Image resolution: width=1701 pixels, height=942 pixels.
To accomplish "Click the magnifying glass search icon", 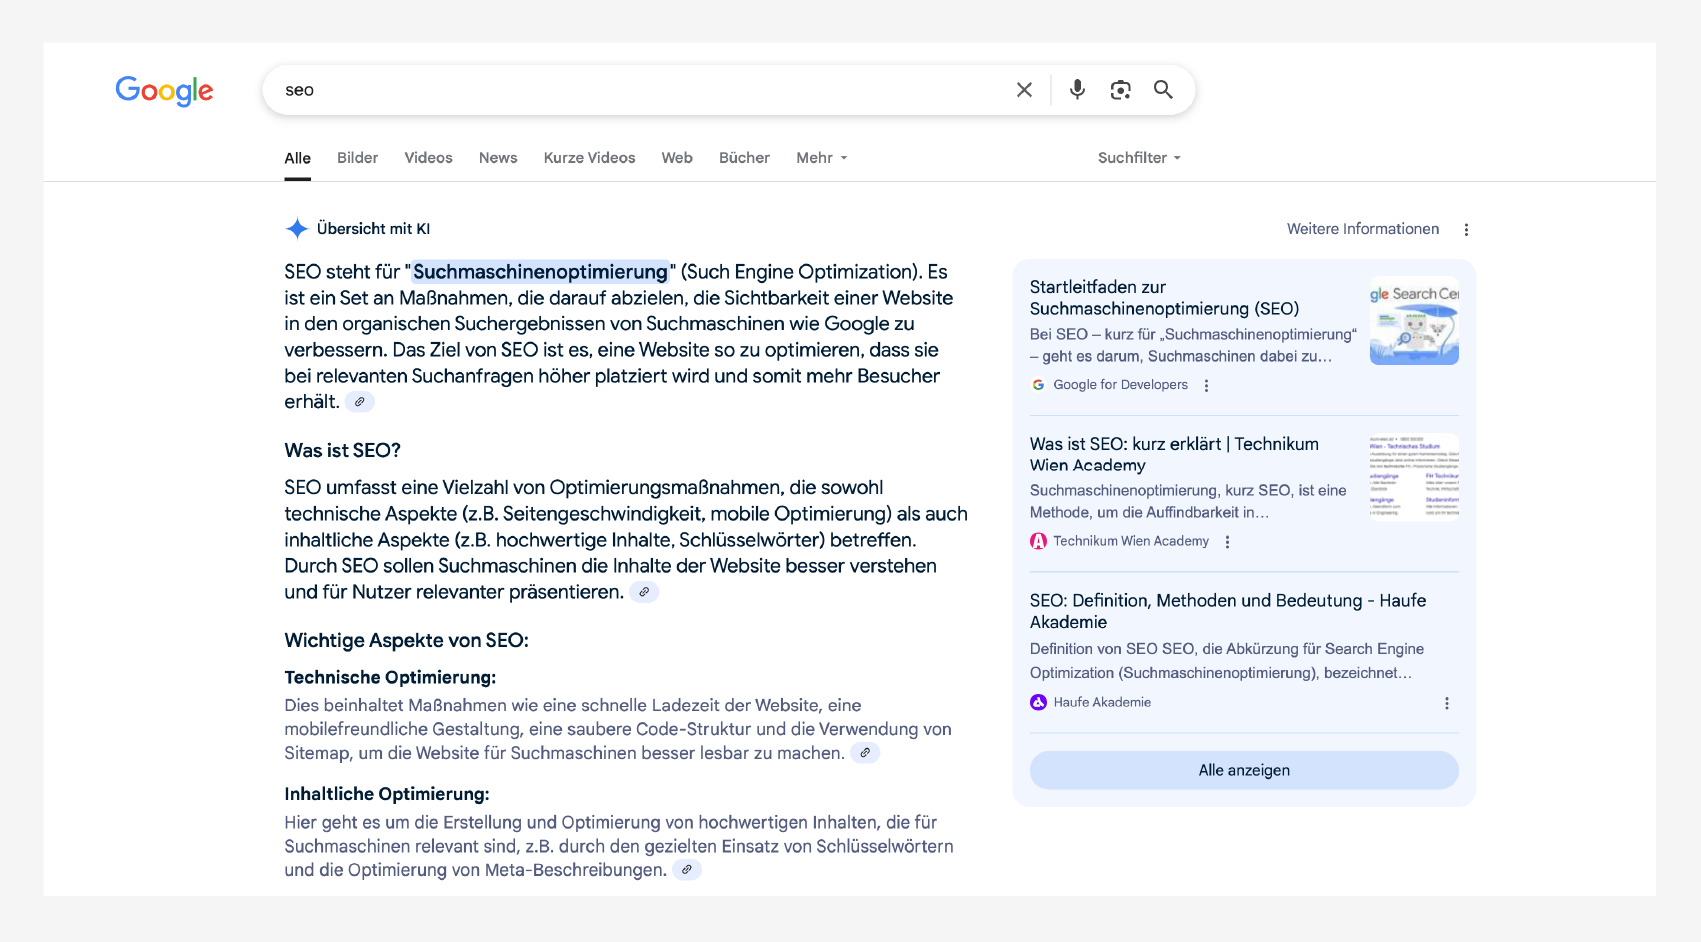I will (x=1163, y=90).
